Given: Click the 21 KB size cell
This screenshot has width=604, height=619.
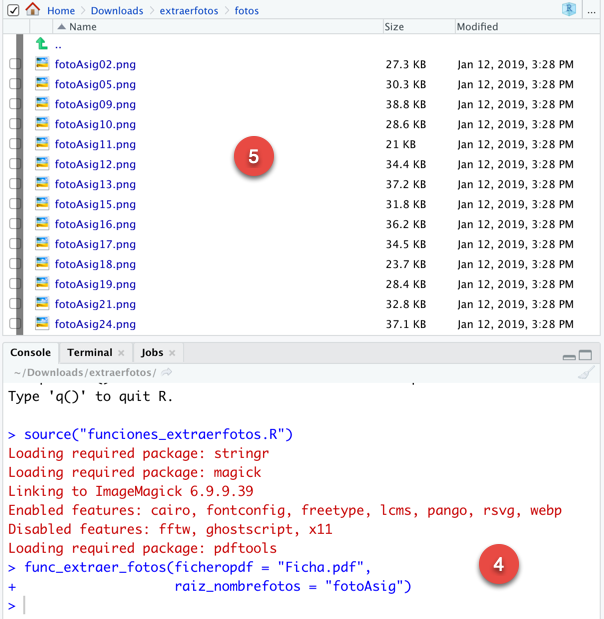Looking at the screenshot, I should pos(401,144).
